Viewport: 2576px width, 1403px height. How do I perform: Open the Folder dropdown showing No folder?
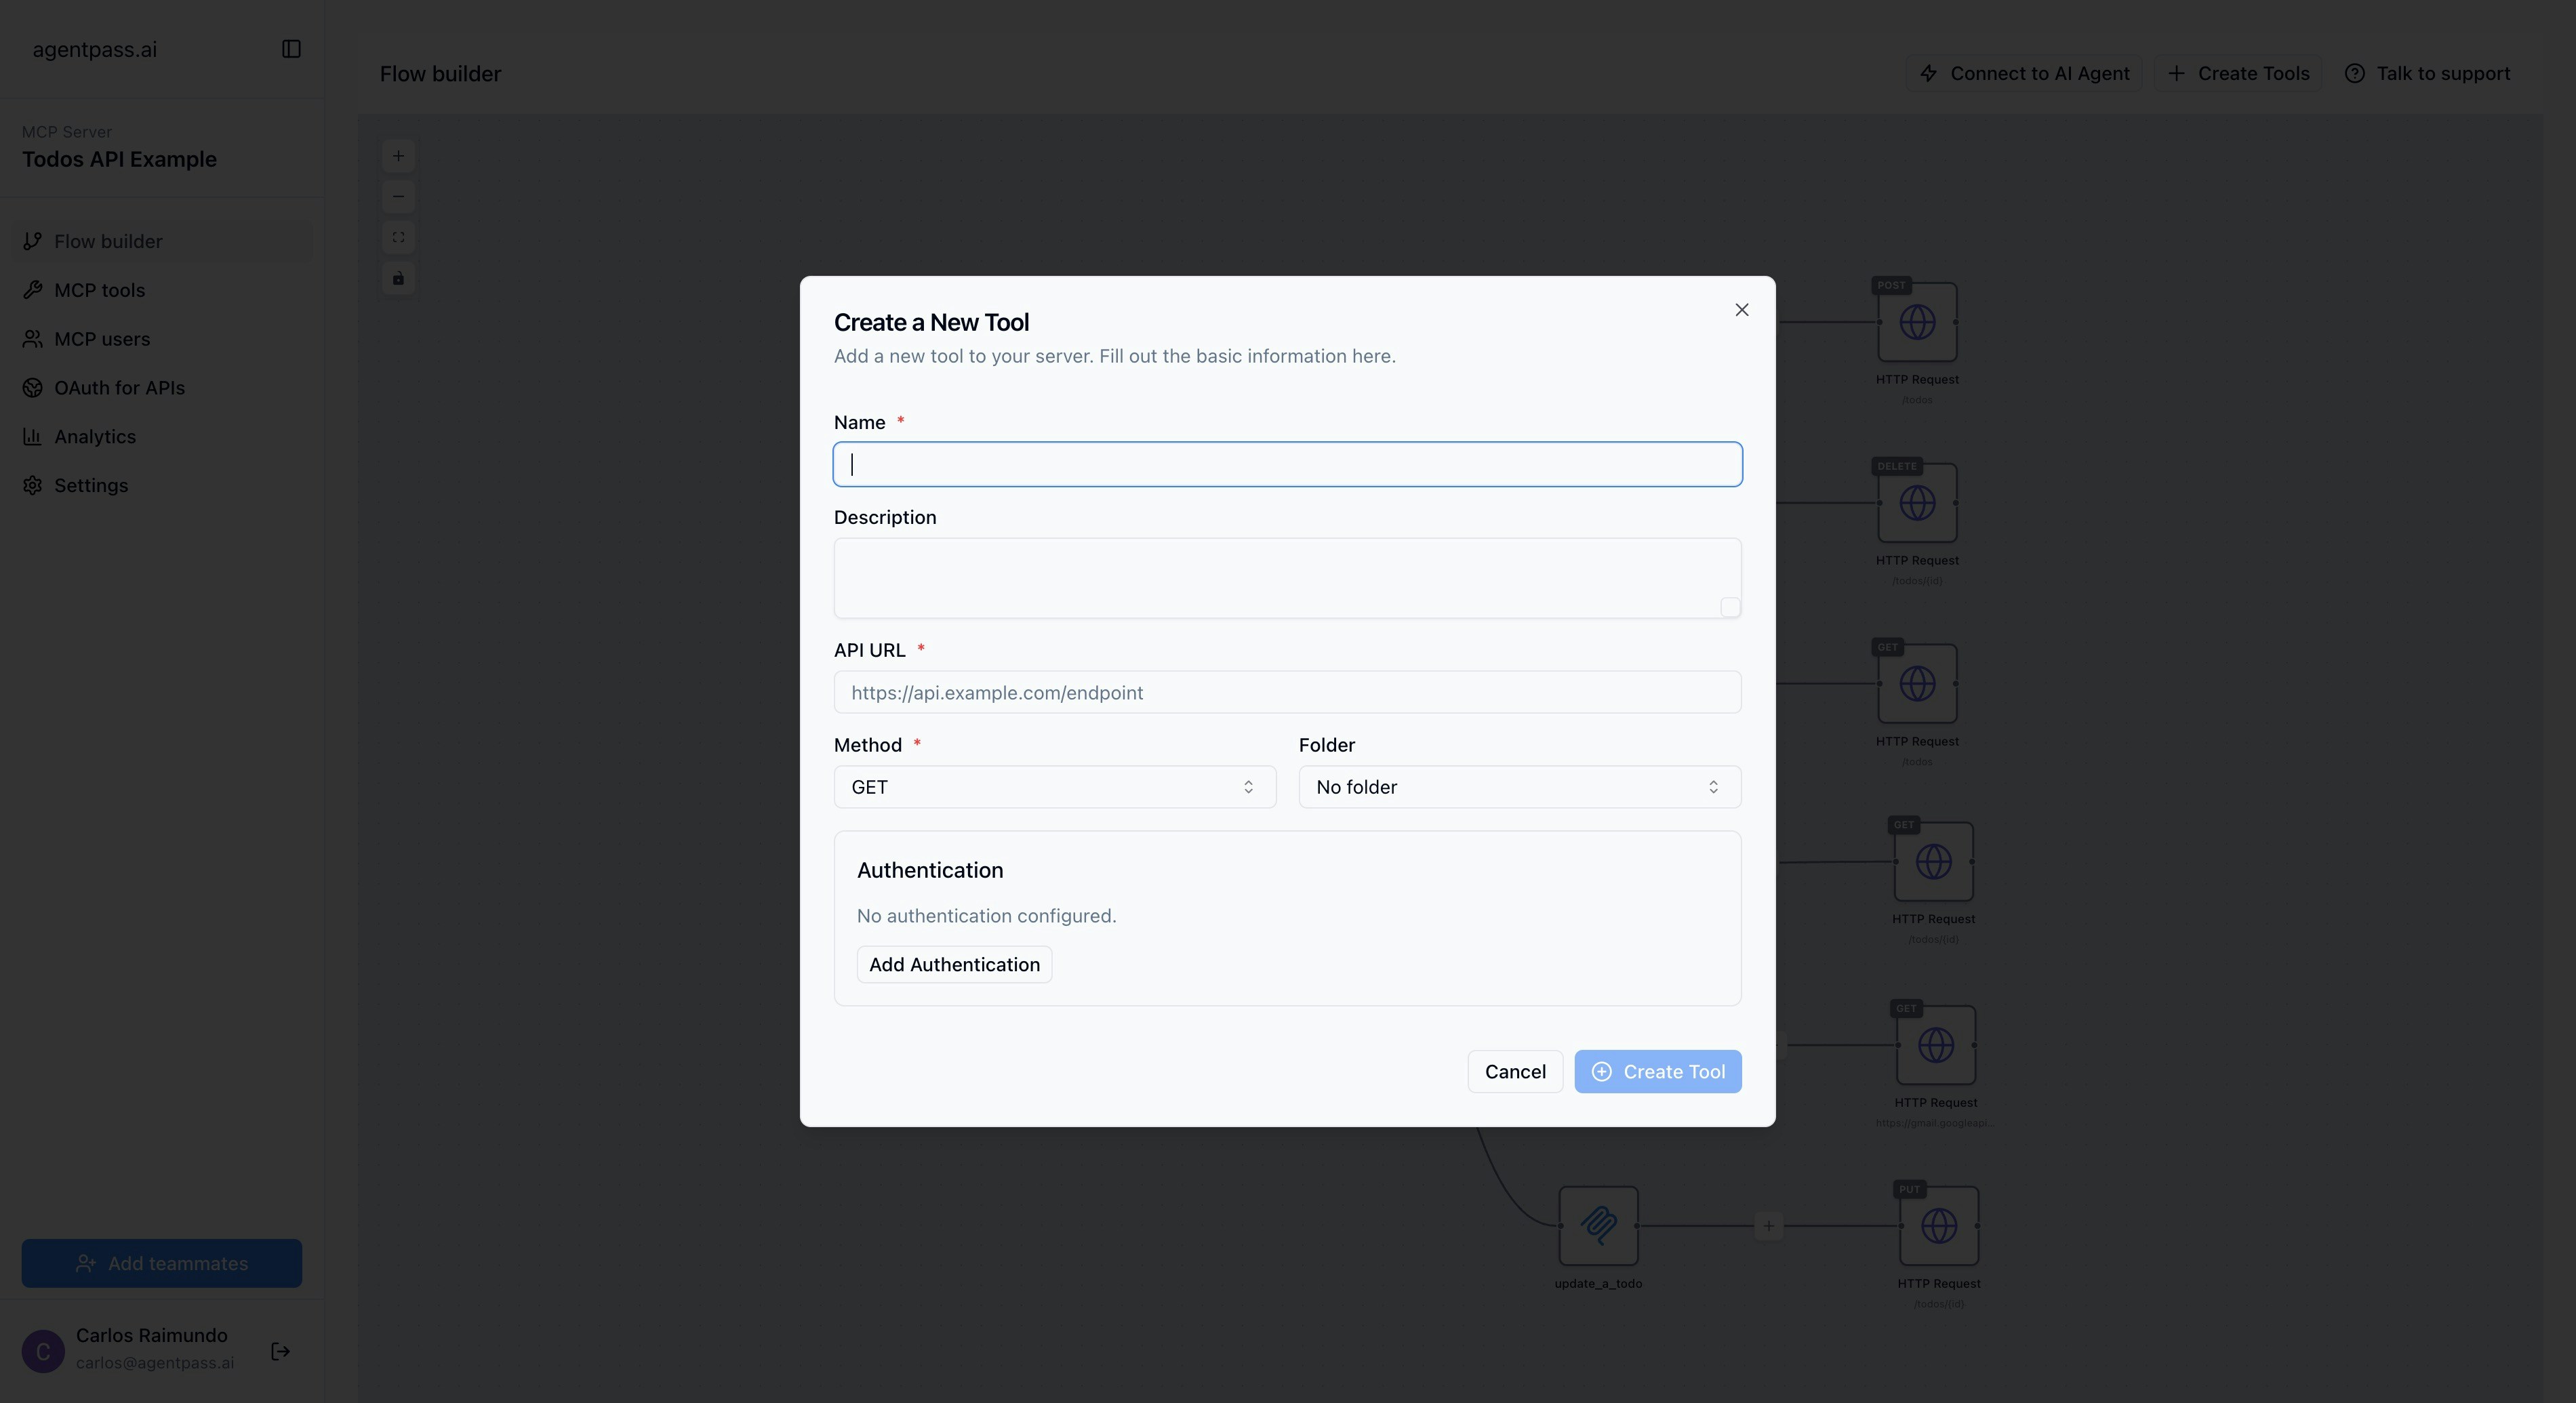click(1519, 787)
